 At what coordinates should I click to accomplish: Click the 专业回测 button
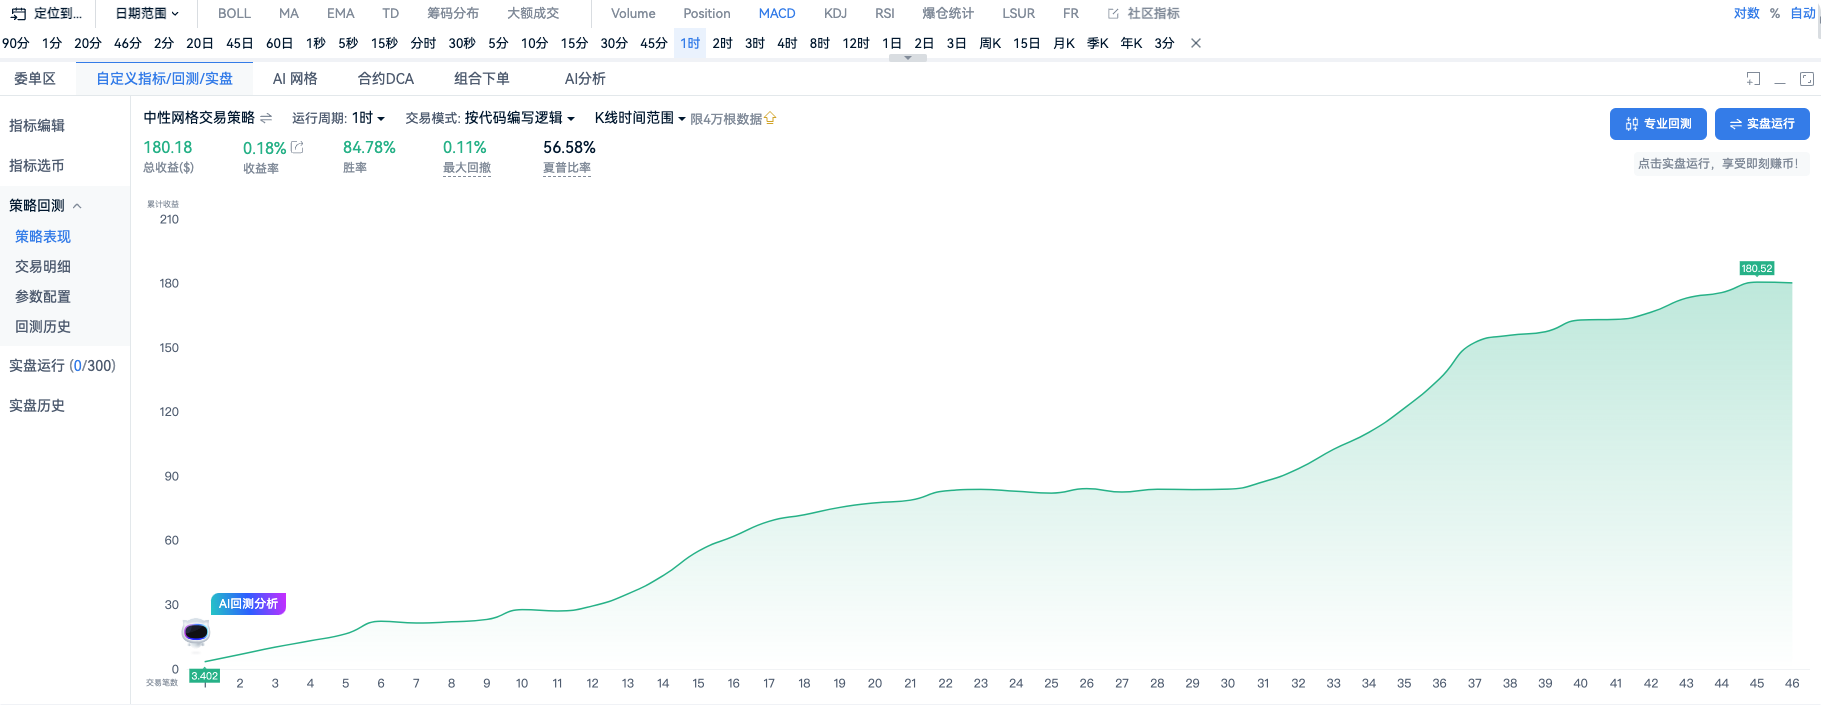coord(1658,124)
